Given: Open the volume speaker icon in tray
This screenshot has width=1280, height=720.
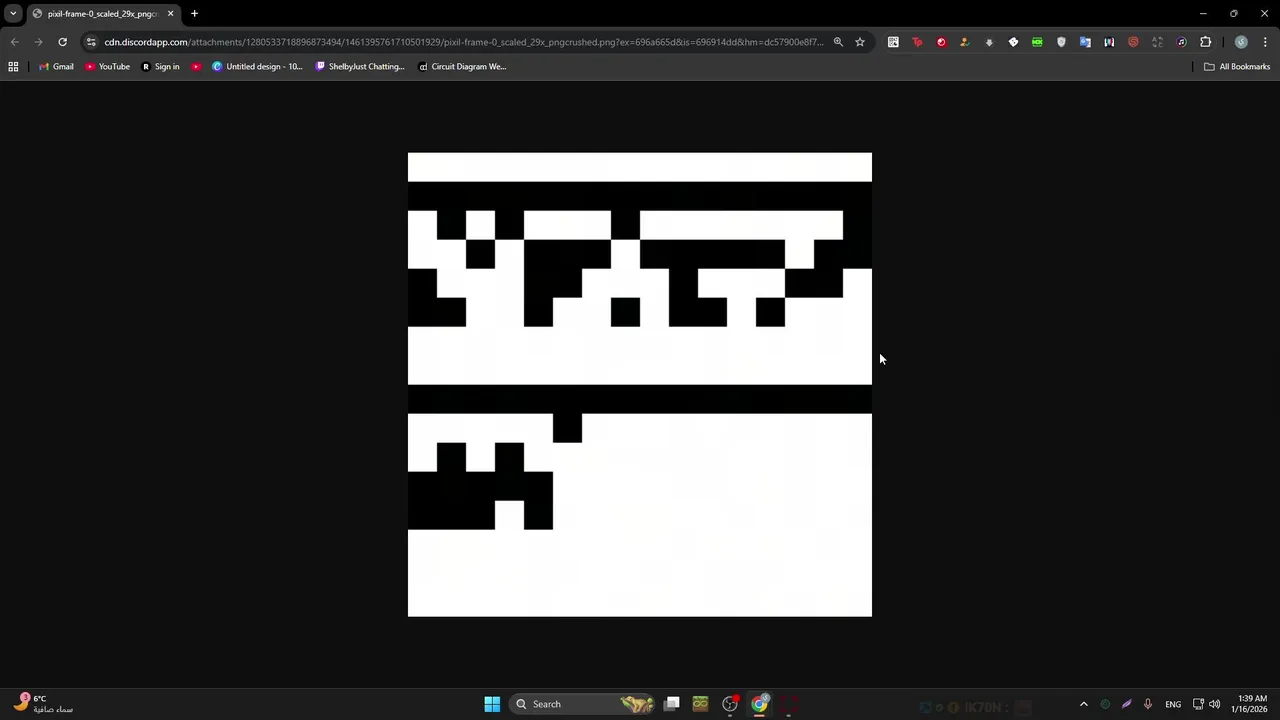Looking at the screenshot, I should (1214, 704).
